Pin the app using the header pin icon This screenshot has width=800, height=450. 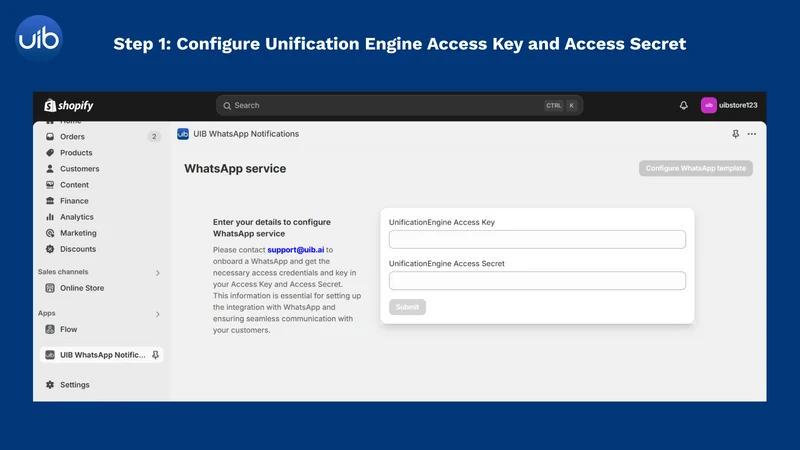coord(735,134)
